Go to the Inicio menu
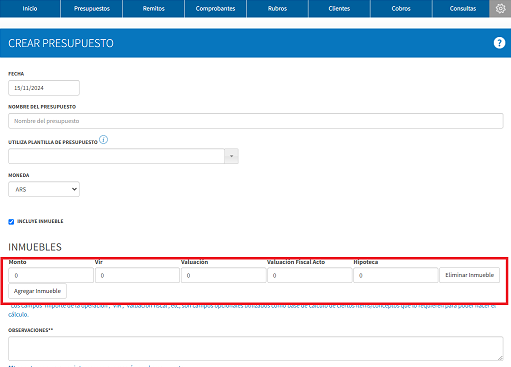The width and height of the screenshot is (511, 367). (x=30, y=8)
